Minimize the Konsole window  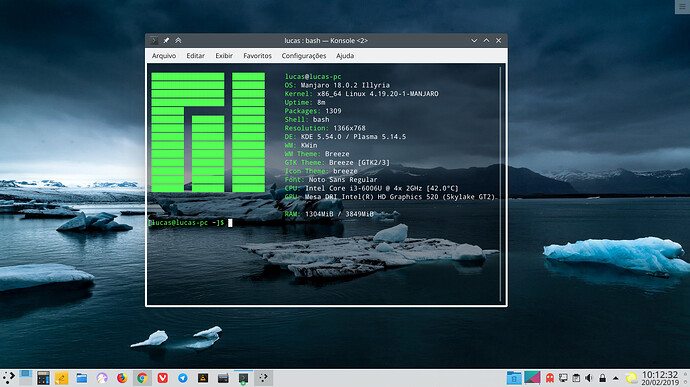pos(474,41)
